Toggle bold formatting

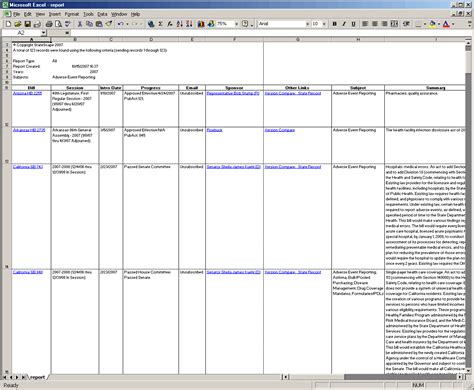(334, 24)
